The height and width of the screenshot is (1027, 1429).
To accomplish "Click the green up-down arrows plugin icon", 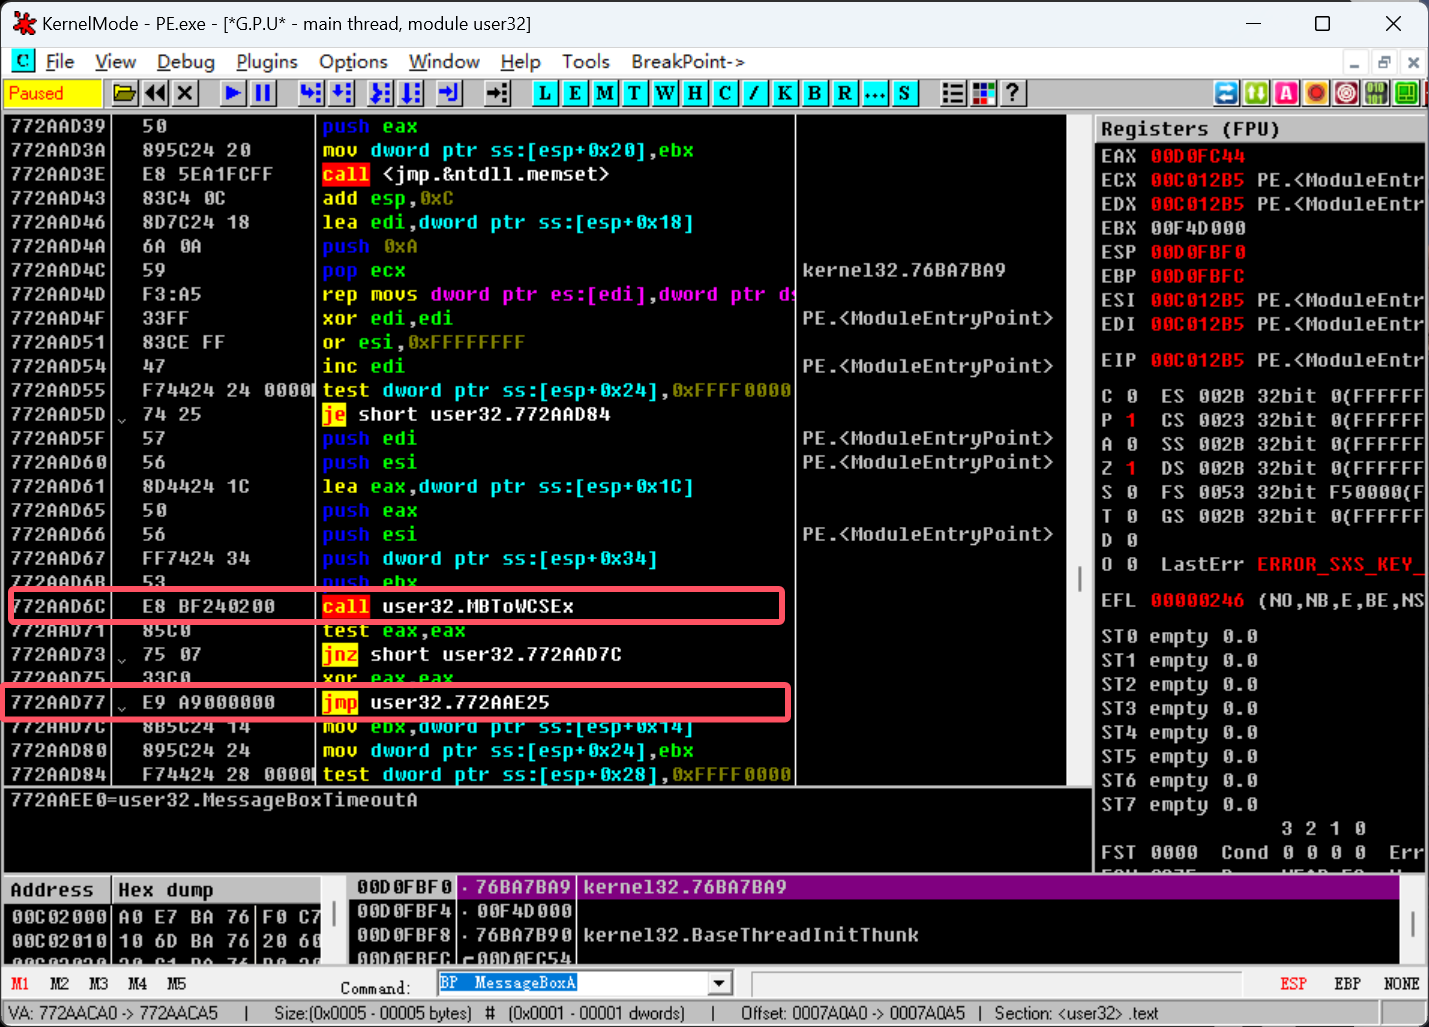I will pyautogui.click(x=1256, y=93).
